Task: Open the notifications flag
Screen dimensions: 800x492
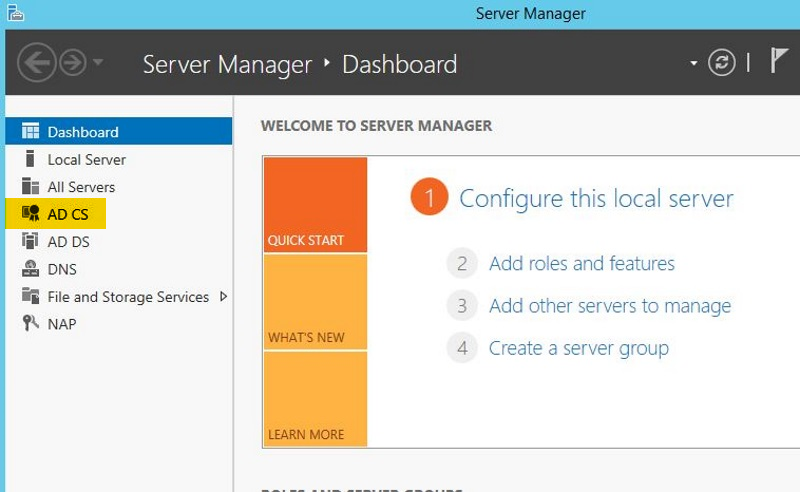Action: point(780,62)
